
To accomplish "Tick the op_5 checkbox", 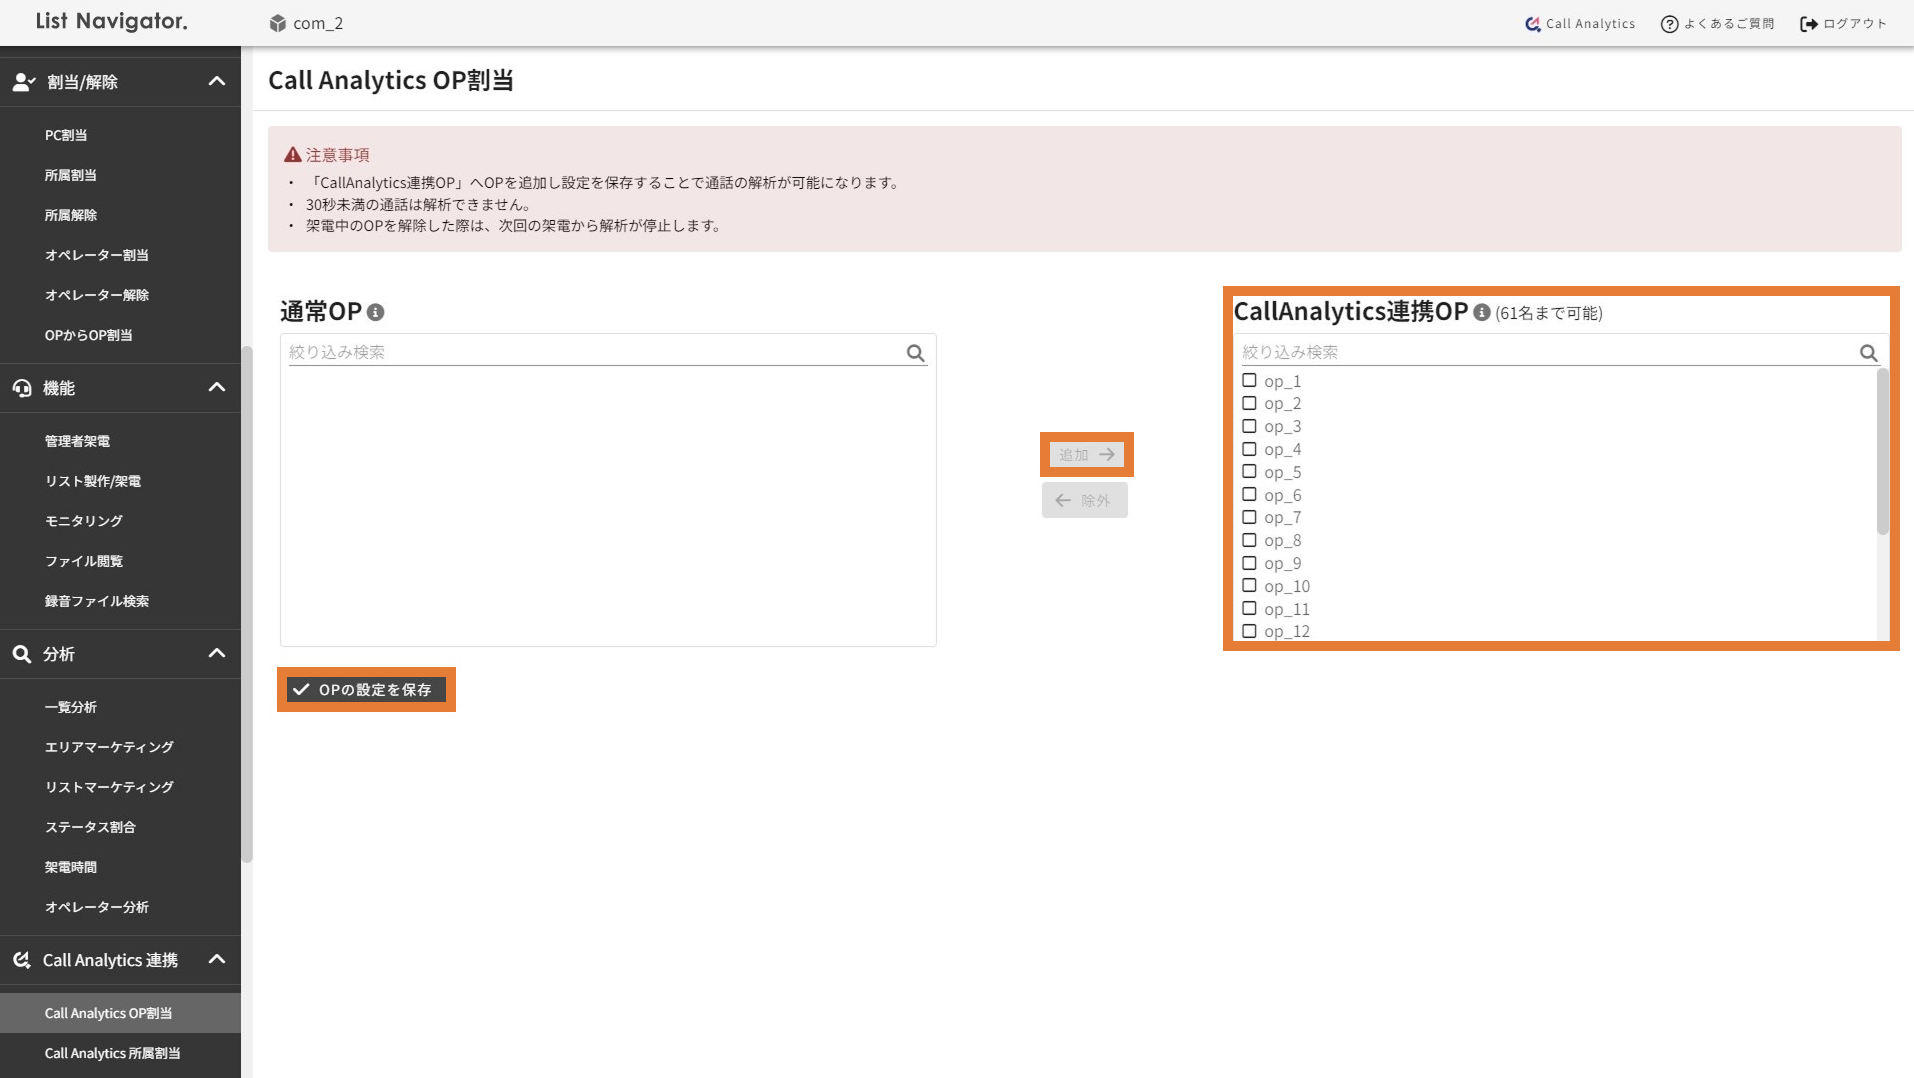I will 1249,472.
